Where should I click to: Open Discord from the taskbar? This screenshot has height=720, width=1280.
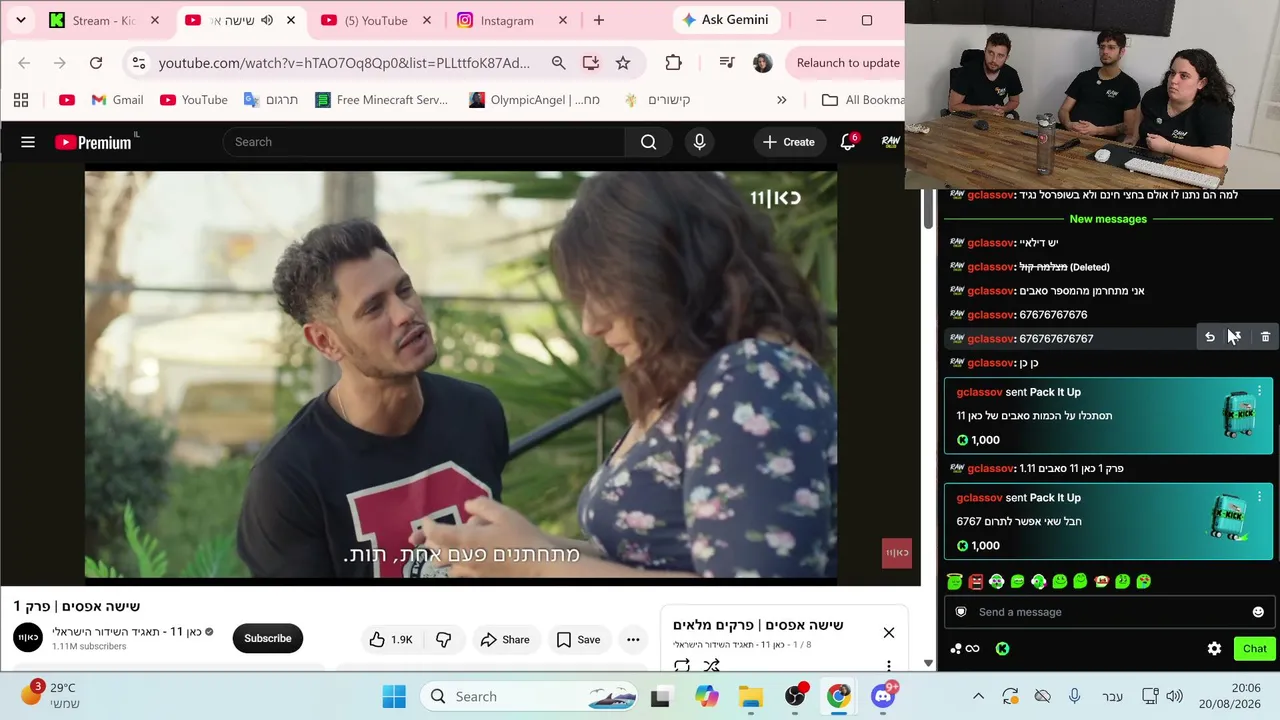(883, 697)
